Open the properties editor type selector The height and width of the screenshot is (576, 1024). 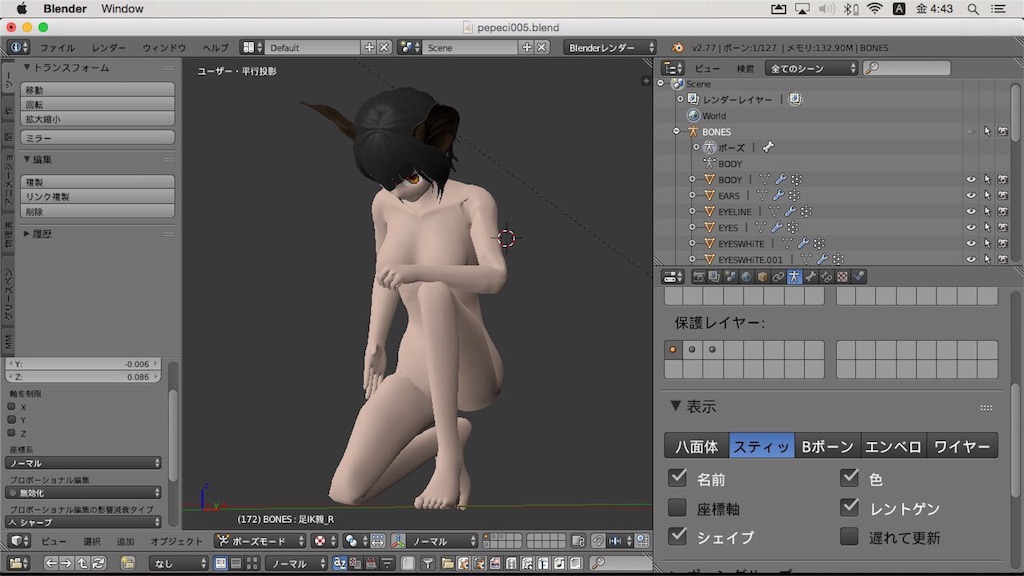pyautogui.click(x=673, y=277)
